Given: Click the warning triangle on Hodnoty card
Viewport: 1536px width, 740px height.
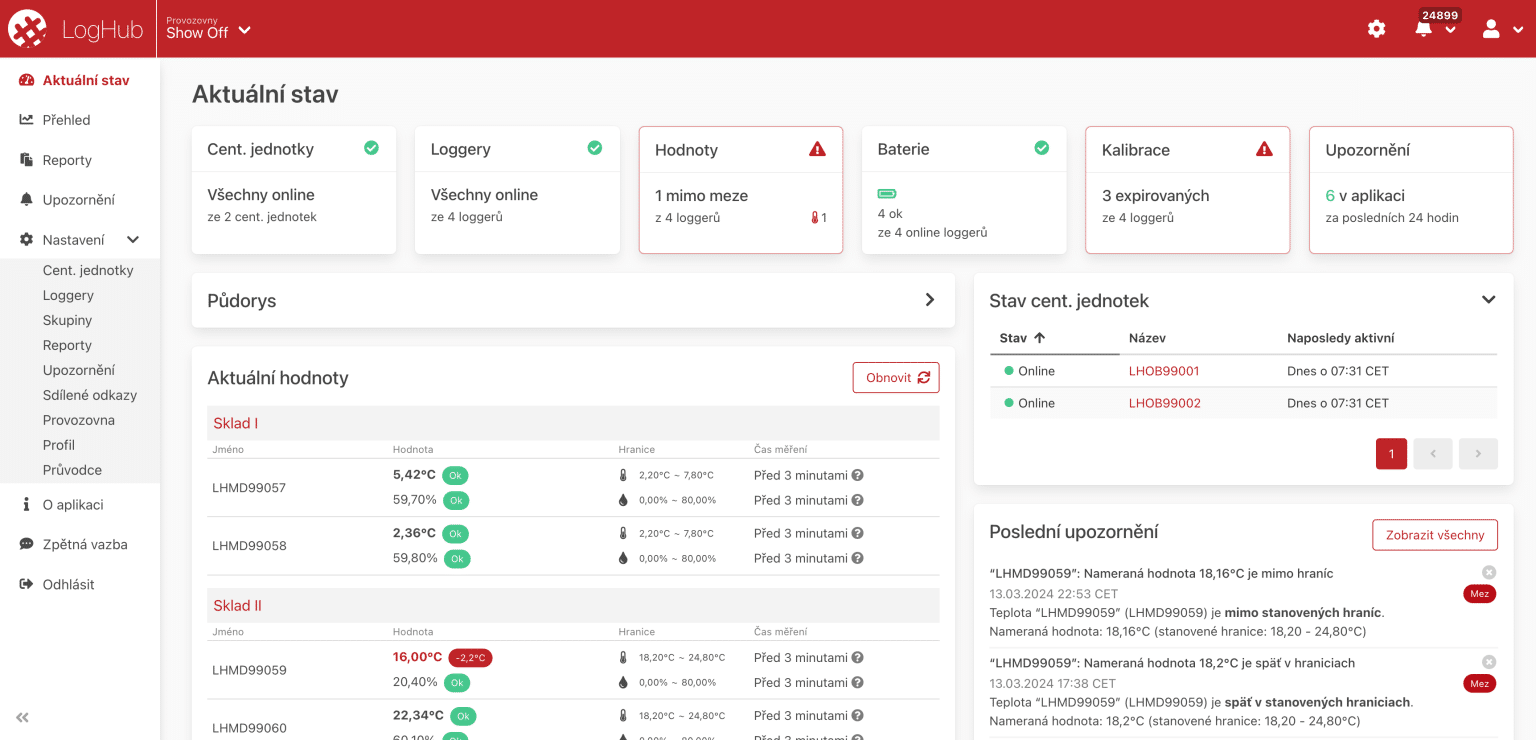Looking at the screenshot, I should tap(817, 149).
